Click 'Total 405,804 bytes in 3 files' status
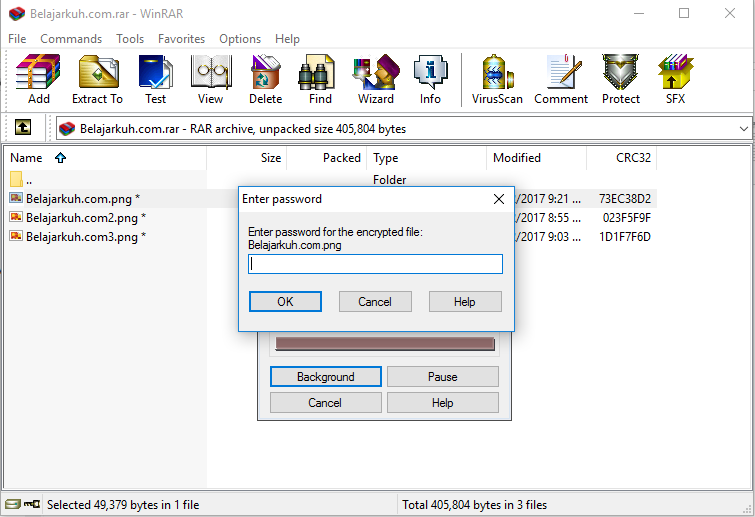This screenshot has height=517, width=755. click(x=474, y=504)
